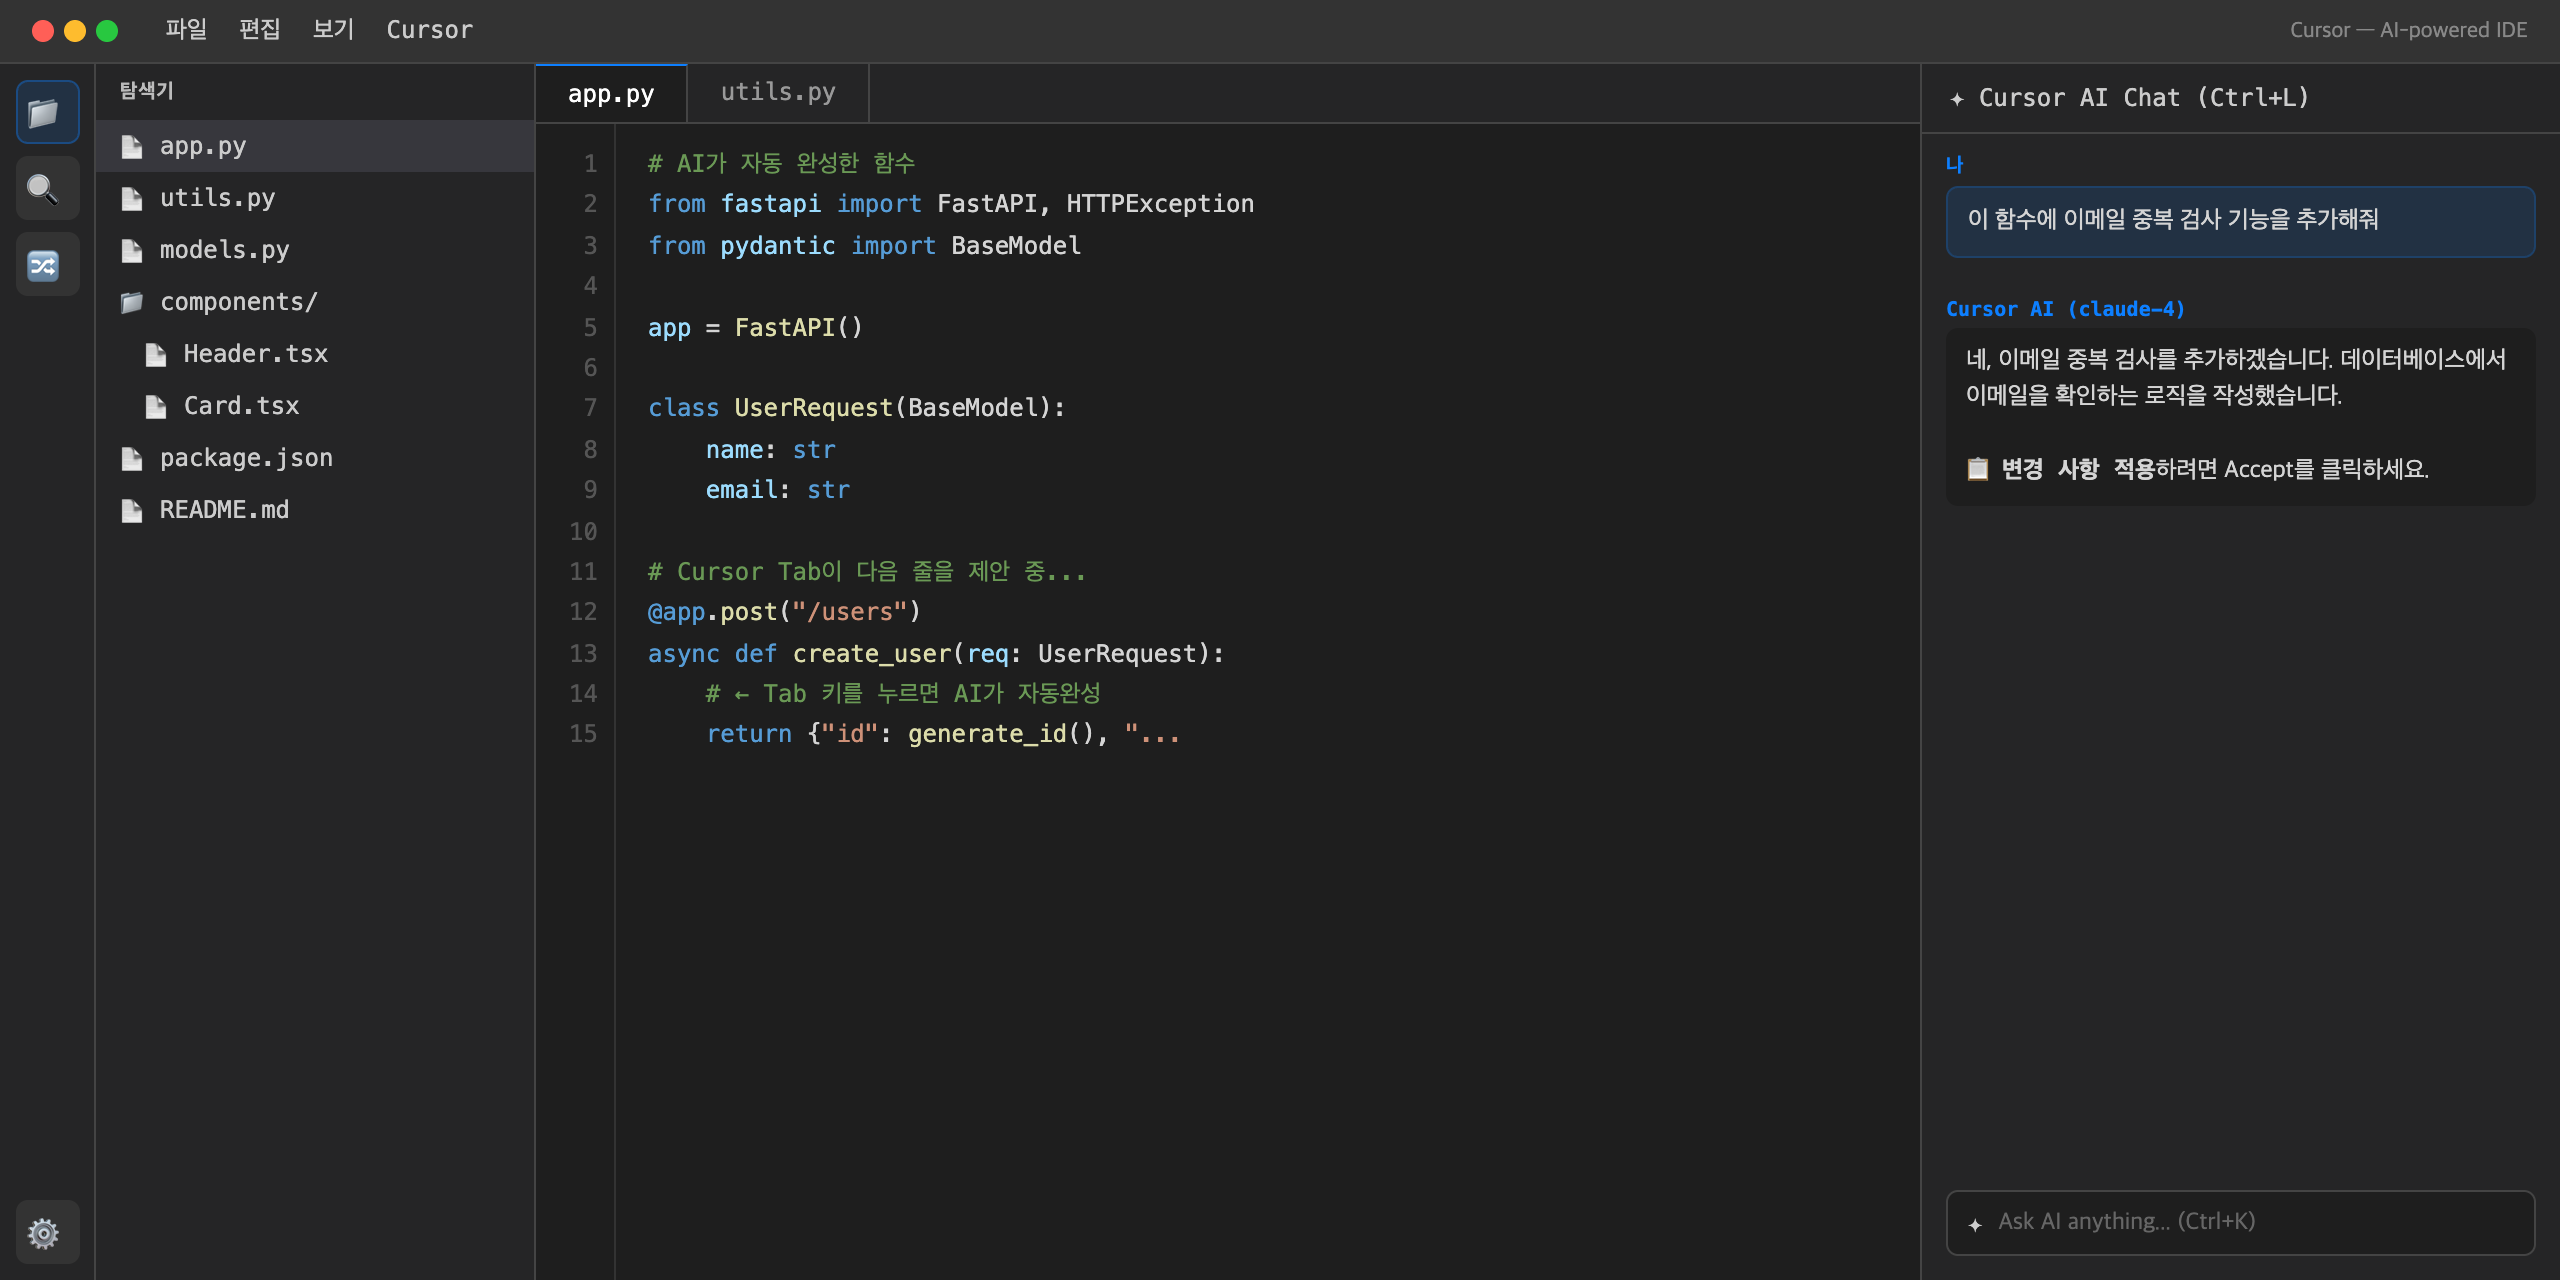
Task: Click the @app decorator on line 12
Action: [676, 612]
